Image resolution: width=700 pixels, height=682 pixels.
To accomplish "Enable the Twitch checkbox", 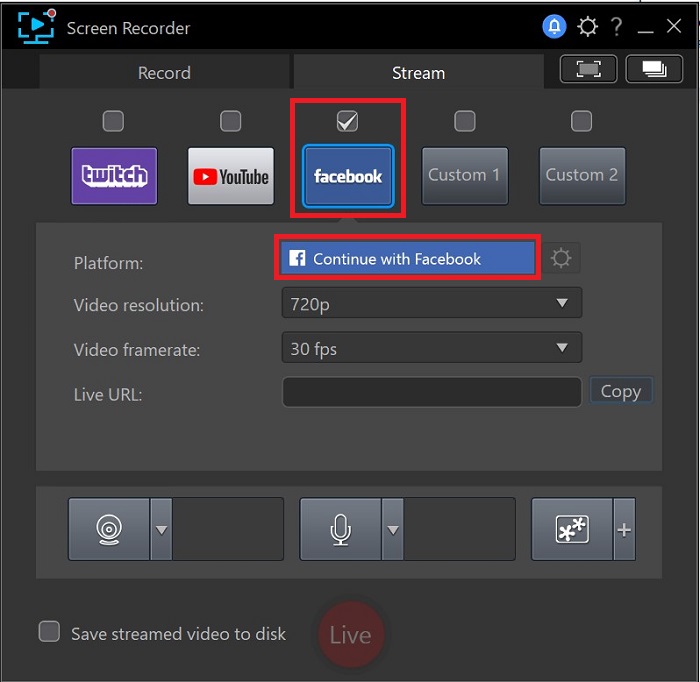I will [x=113, y=121].
